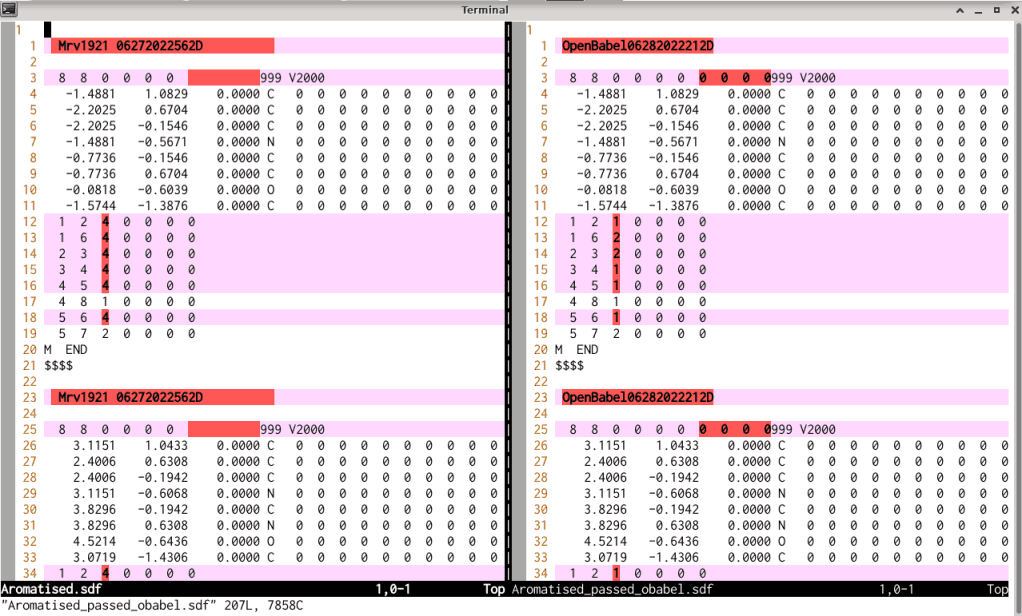1022x616 pixels.
Task: Click the Aromatised.sdf status bar
Action: 250,590
